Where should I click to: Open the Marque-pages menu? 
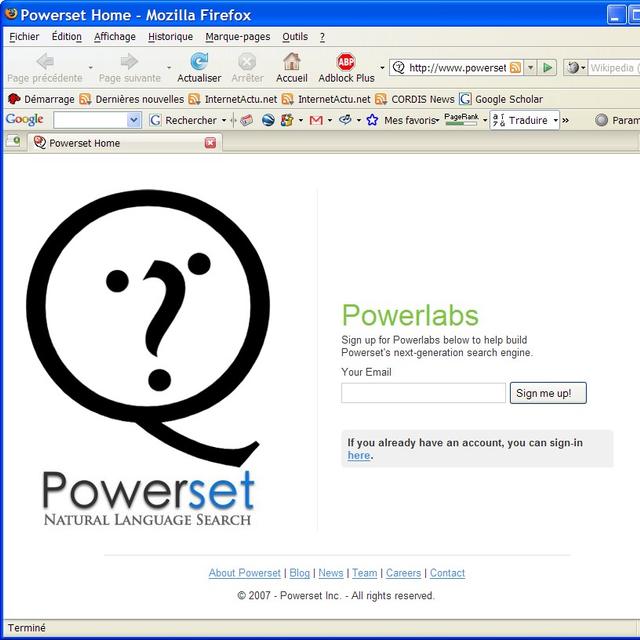point(238,37)
